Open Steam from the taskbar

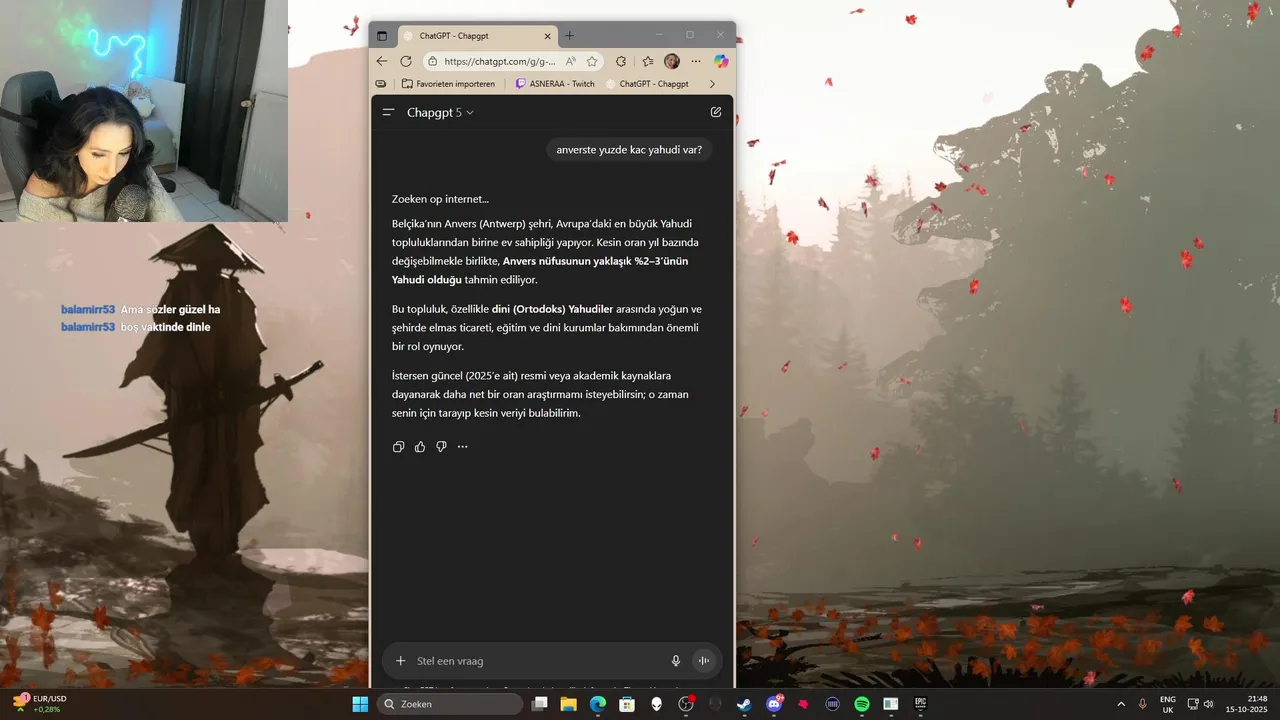click(x=745, y=704)
